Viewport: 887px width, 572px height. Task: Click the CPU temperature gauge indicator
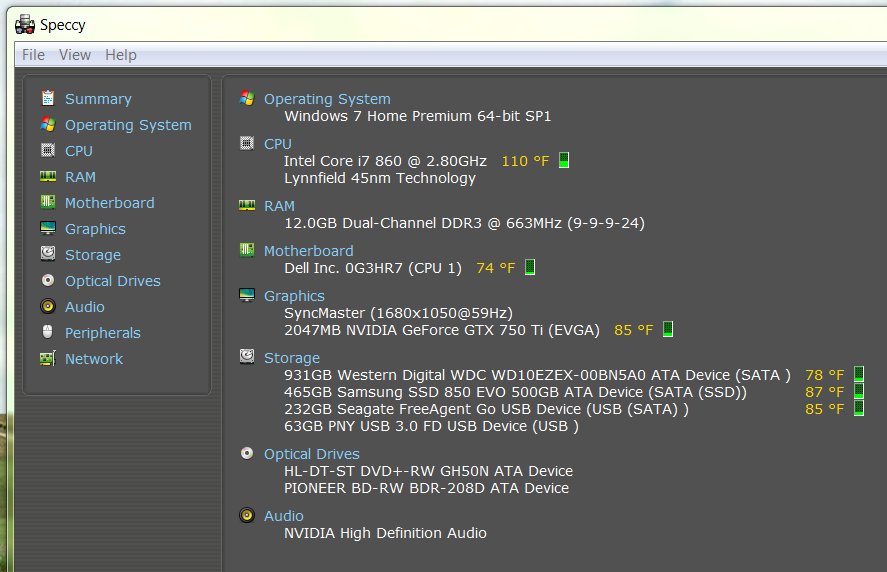coord(564,161)
